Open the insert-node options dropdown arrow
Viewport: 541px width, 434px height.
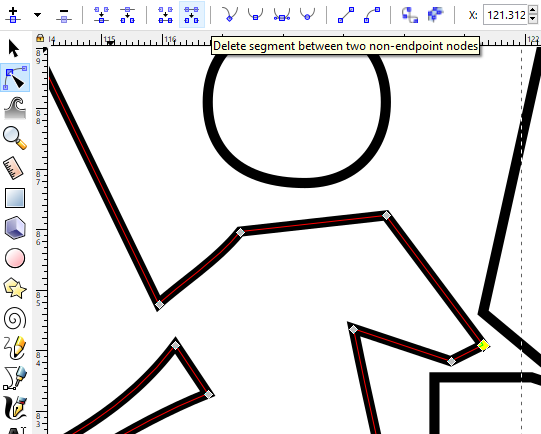[x=37, y=15]
